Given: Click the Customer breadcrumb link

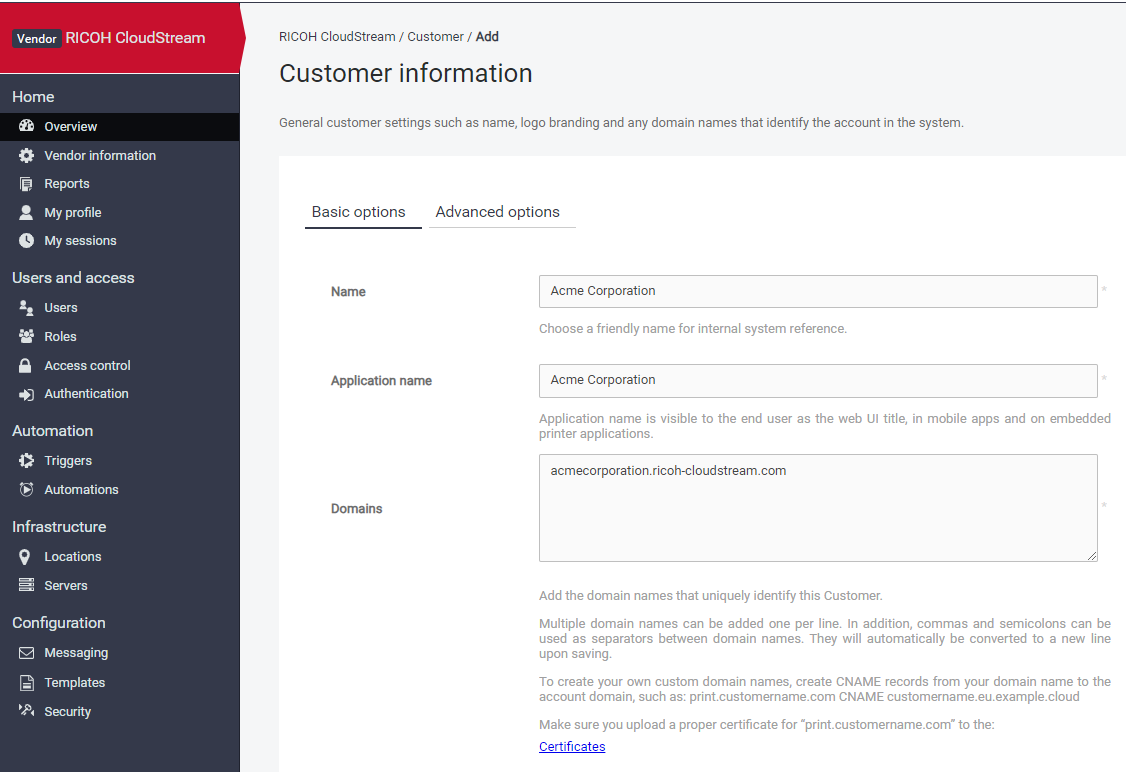Looking at the screenshot, I should (435, 37).
